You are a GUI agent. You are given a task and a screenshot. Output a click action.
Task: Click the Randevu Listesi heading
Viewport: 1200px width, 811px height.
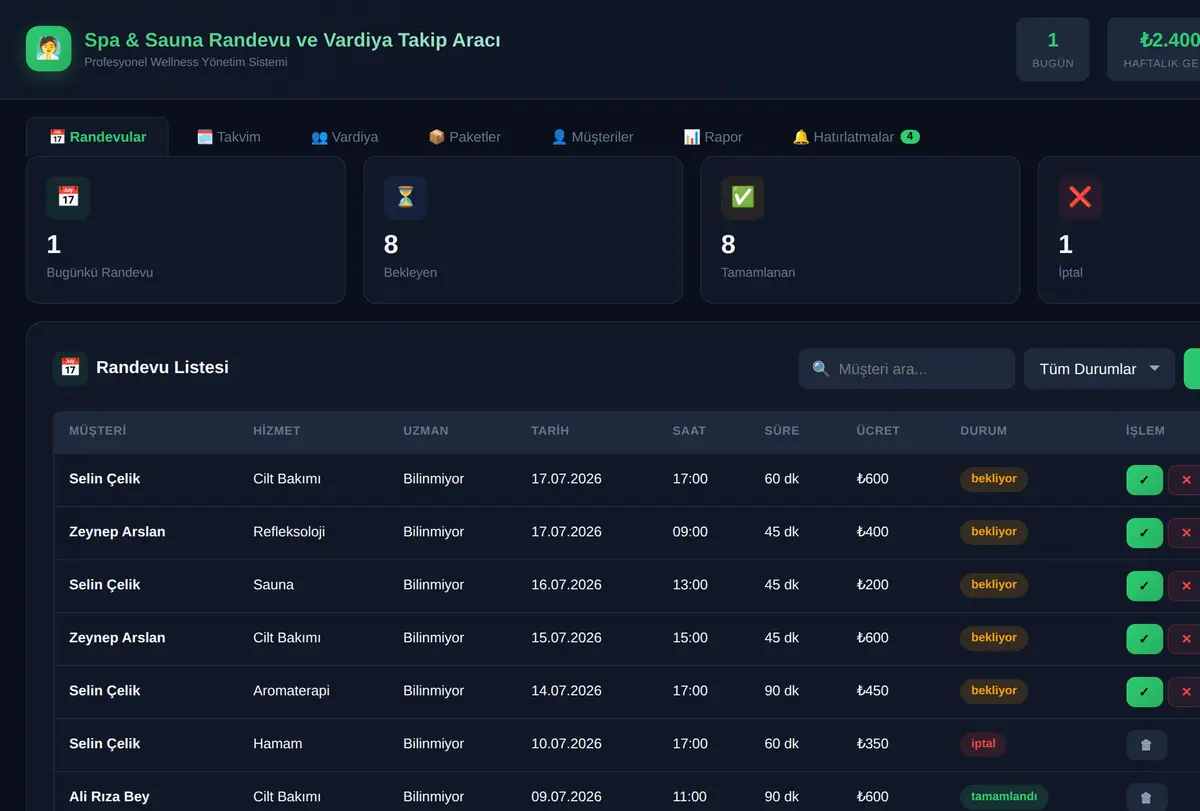[162, 367]
